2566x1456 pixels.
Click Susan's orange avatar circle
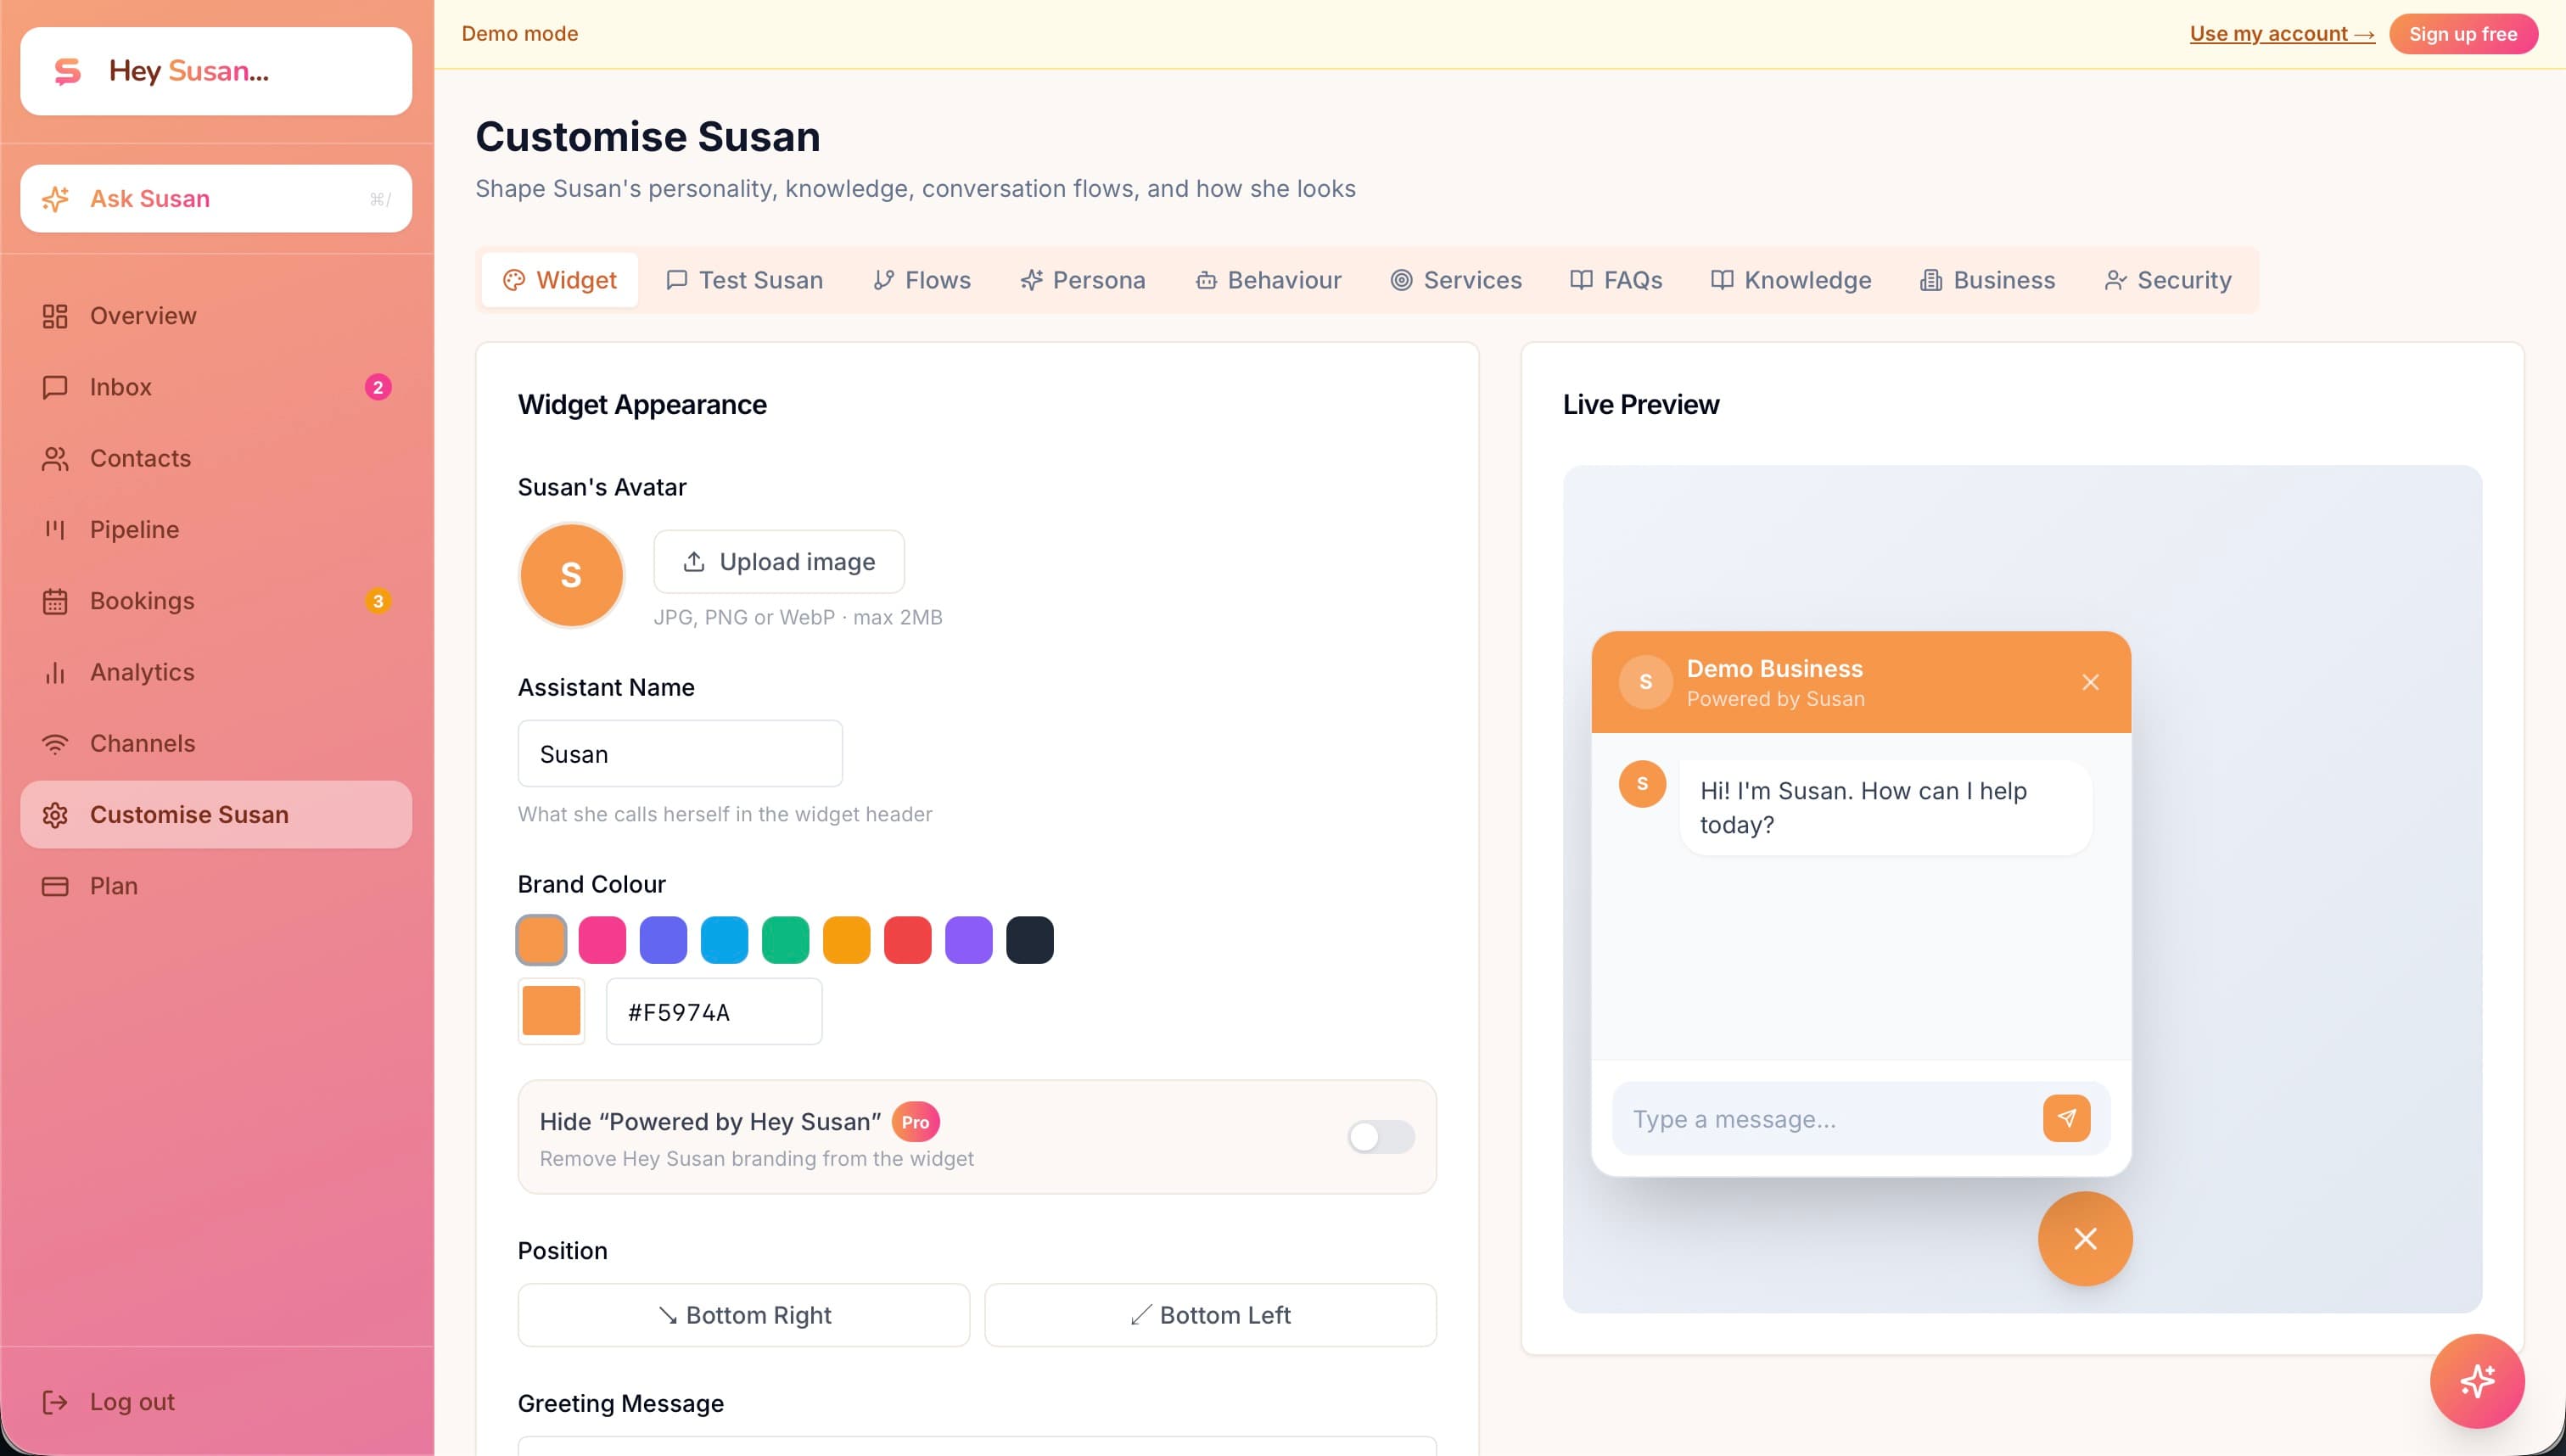[x=571, y=575]
